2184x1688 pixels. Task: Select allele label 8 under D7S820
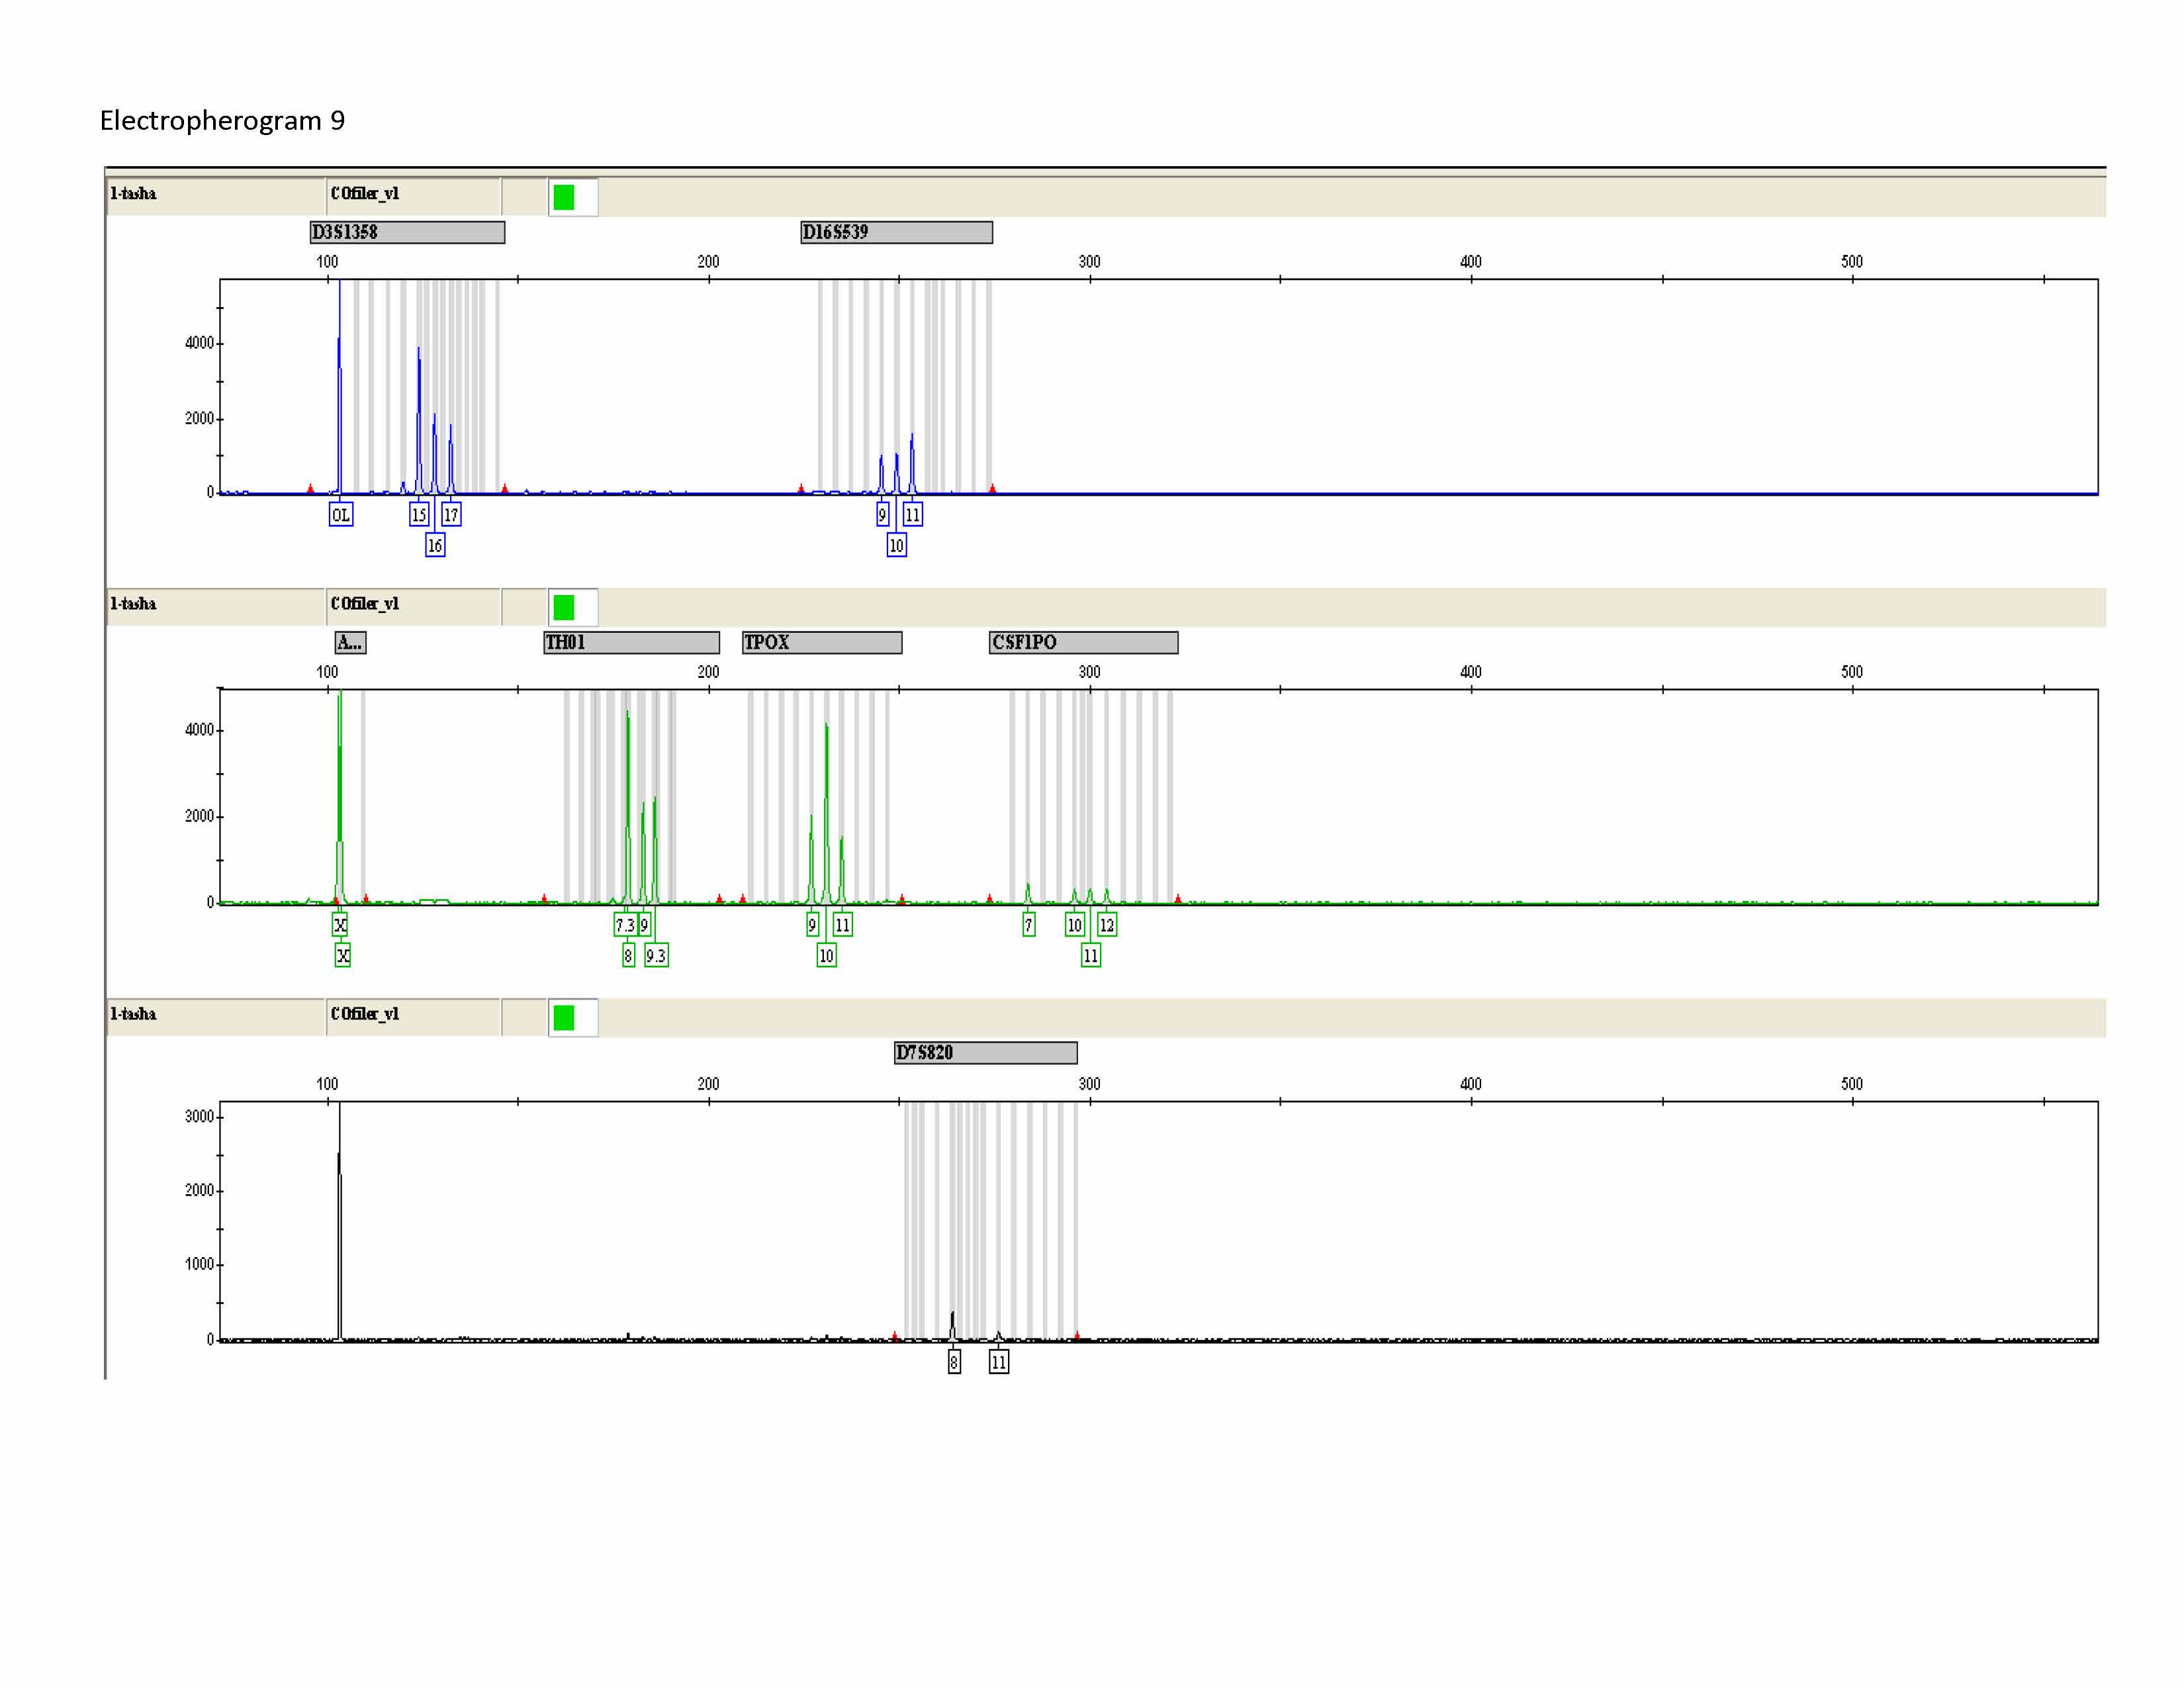pos(954,1362)
